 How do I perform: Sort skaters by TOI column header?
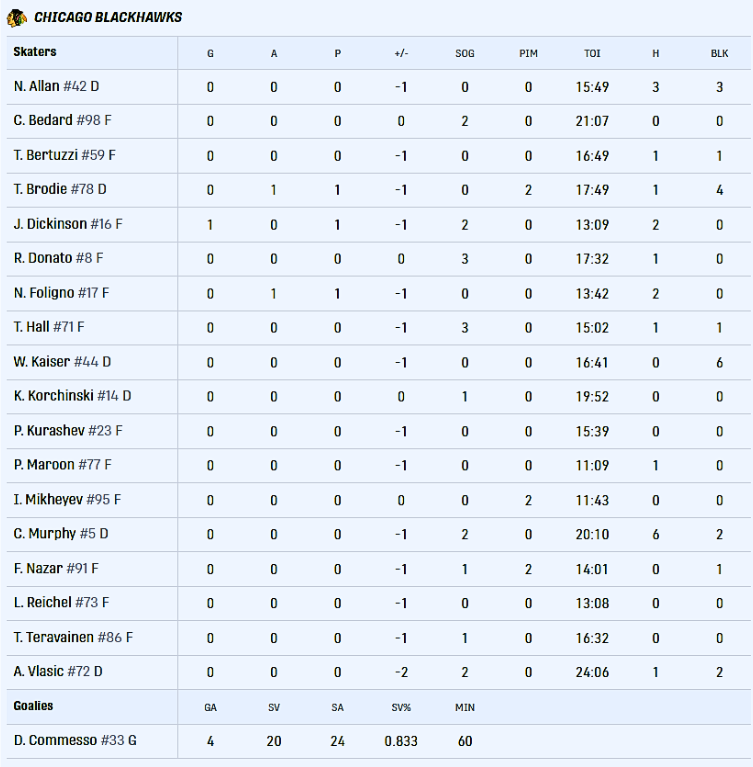pos(592,53)
